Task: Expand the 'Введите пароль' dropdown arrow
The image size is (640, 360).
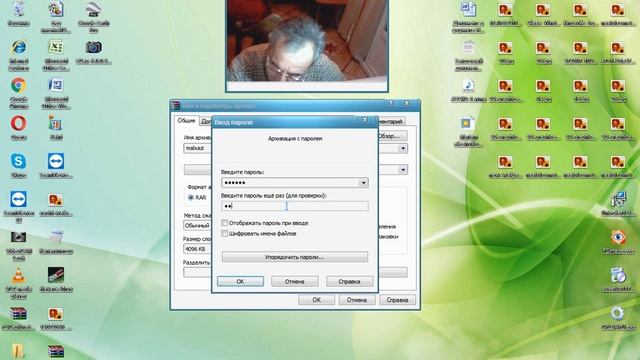Action: (x=363, y=183)
